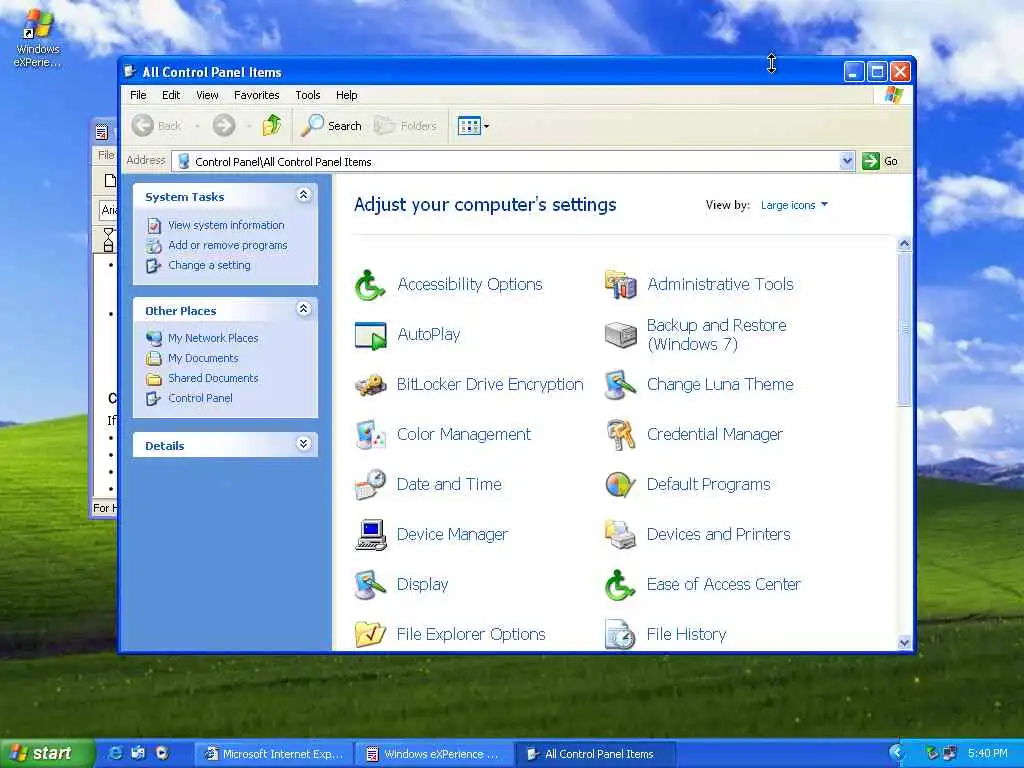
Task: Click the Show Desktop quick launch icon
Action: click(138, 754)
